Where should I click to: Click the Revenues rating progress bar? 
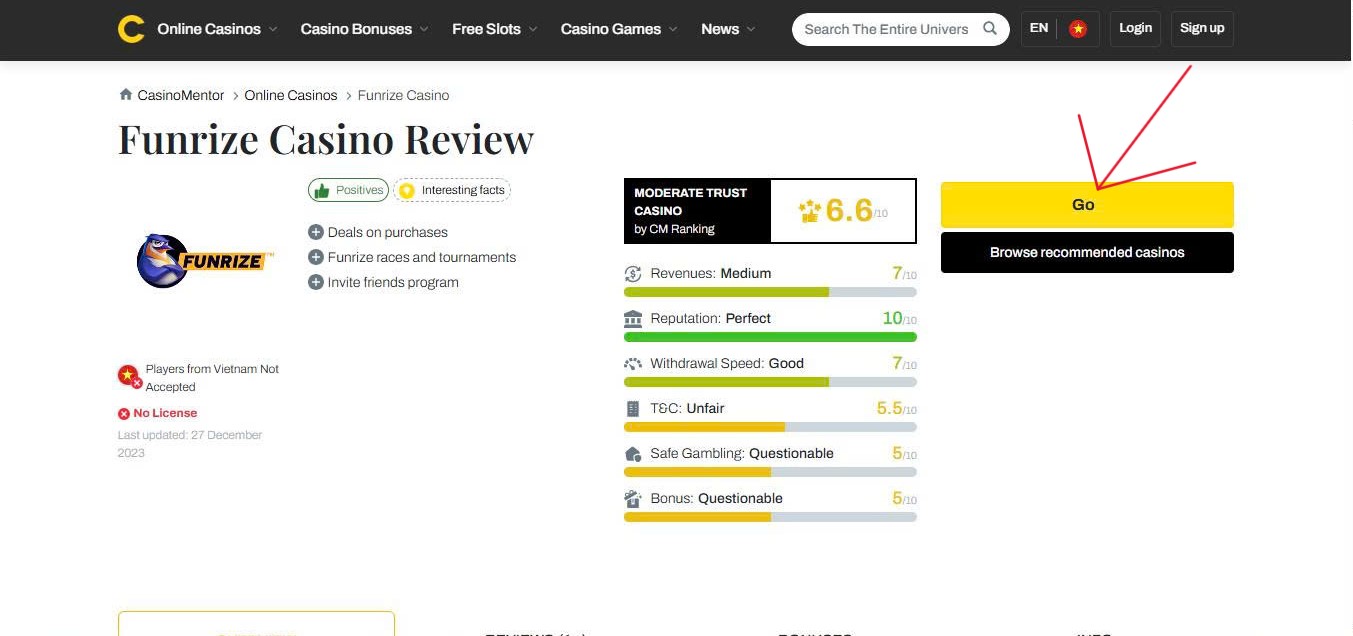(770, 292)
